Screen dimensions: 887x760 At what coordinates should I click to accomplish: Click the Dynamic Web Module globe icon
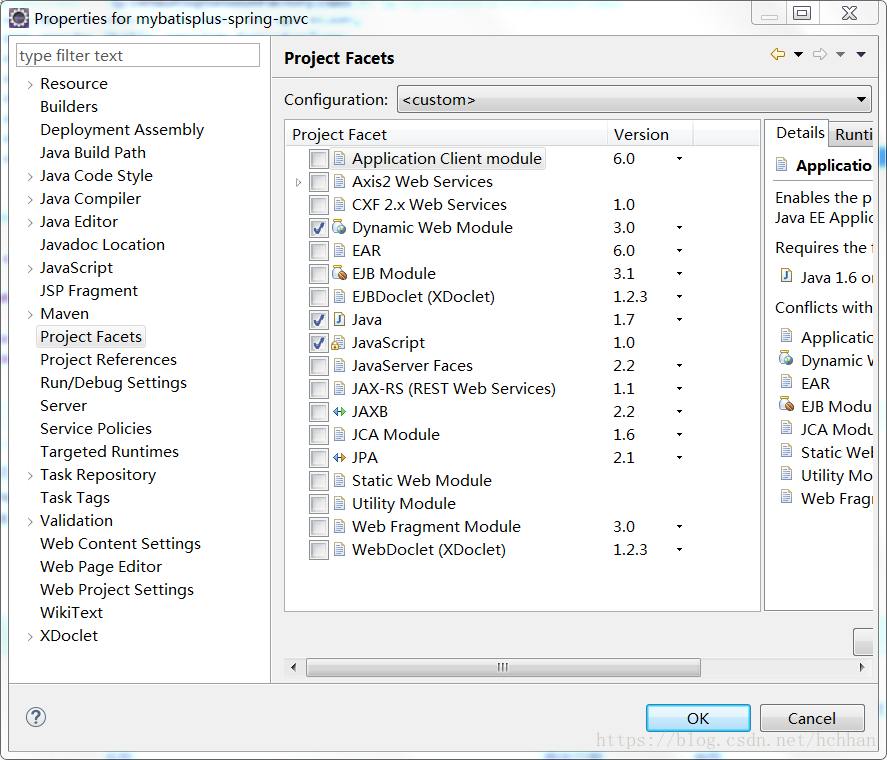[339, 227]
